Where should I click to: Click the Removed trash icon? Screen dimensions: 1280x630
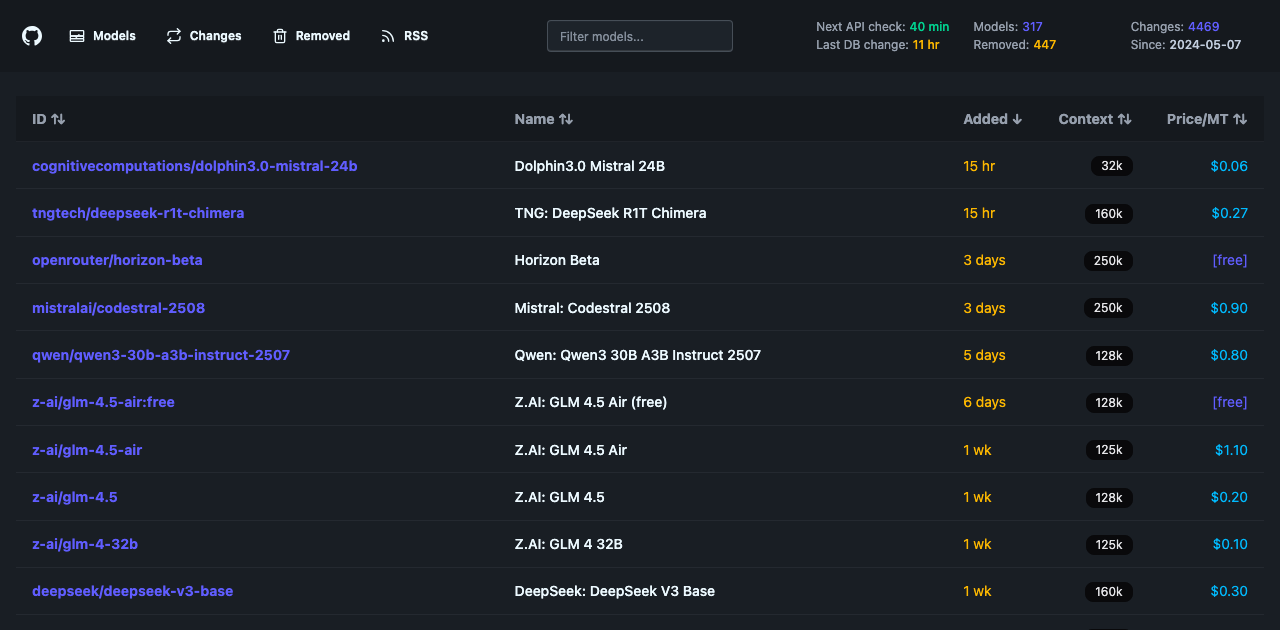click(x=278, y=35)
